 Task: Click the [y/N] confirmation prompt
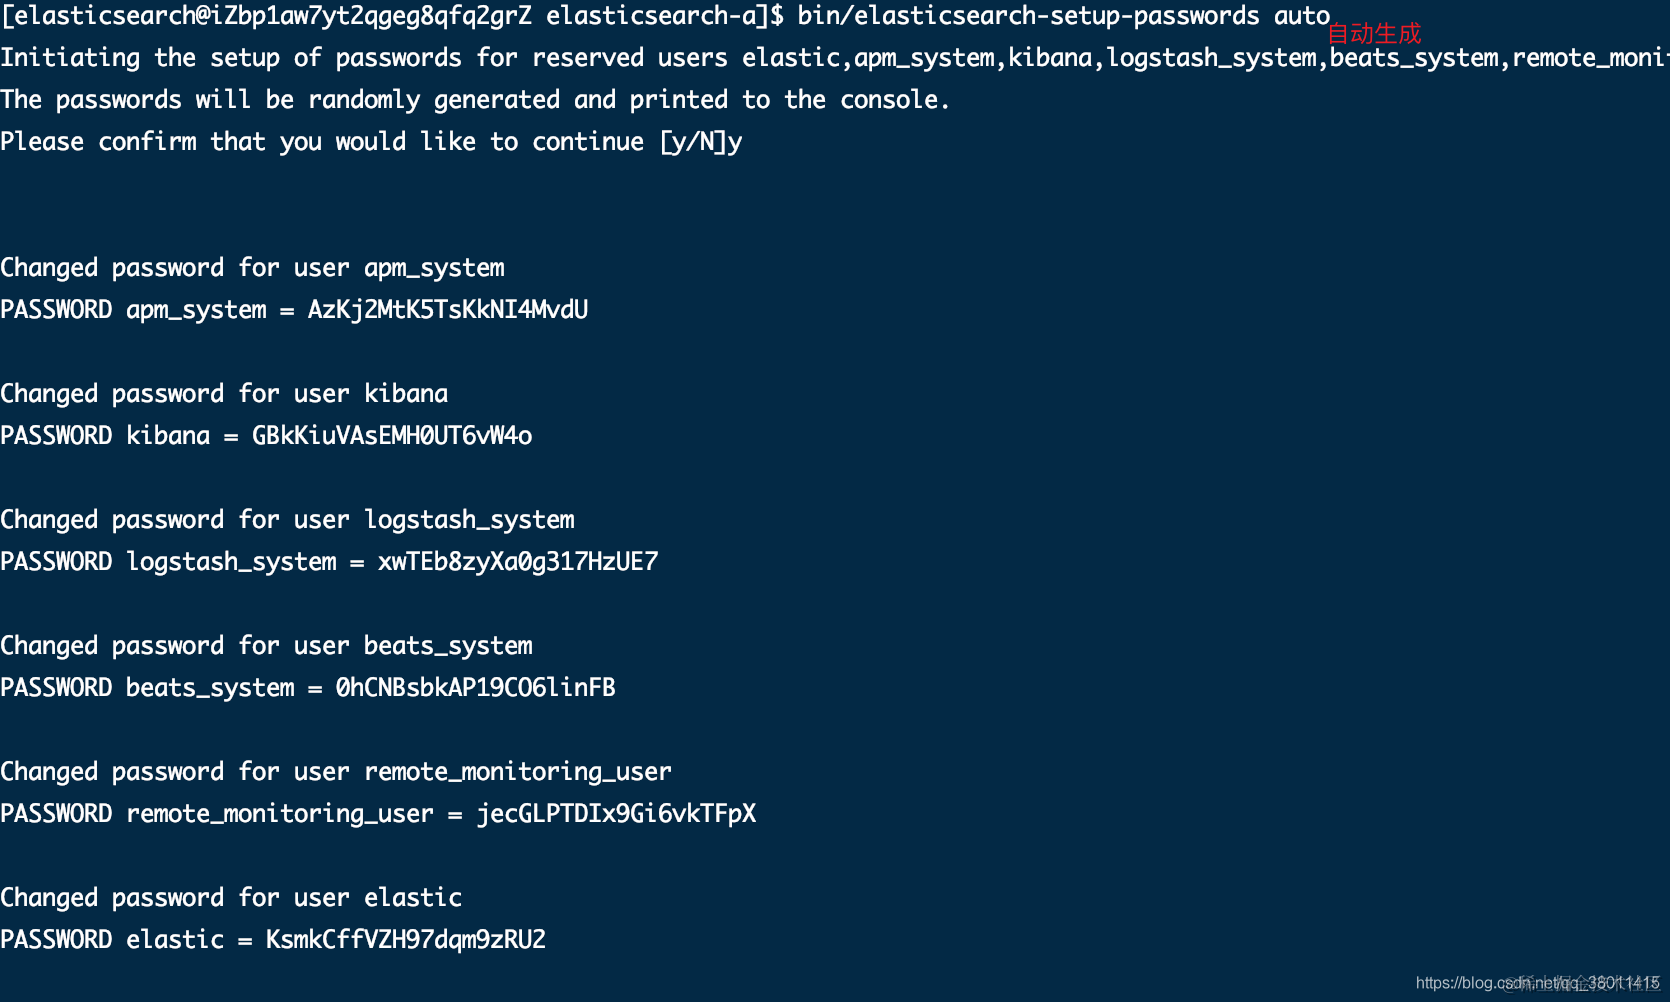(693, 142)
